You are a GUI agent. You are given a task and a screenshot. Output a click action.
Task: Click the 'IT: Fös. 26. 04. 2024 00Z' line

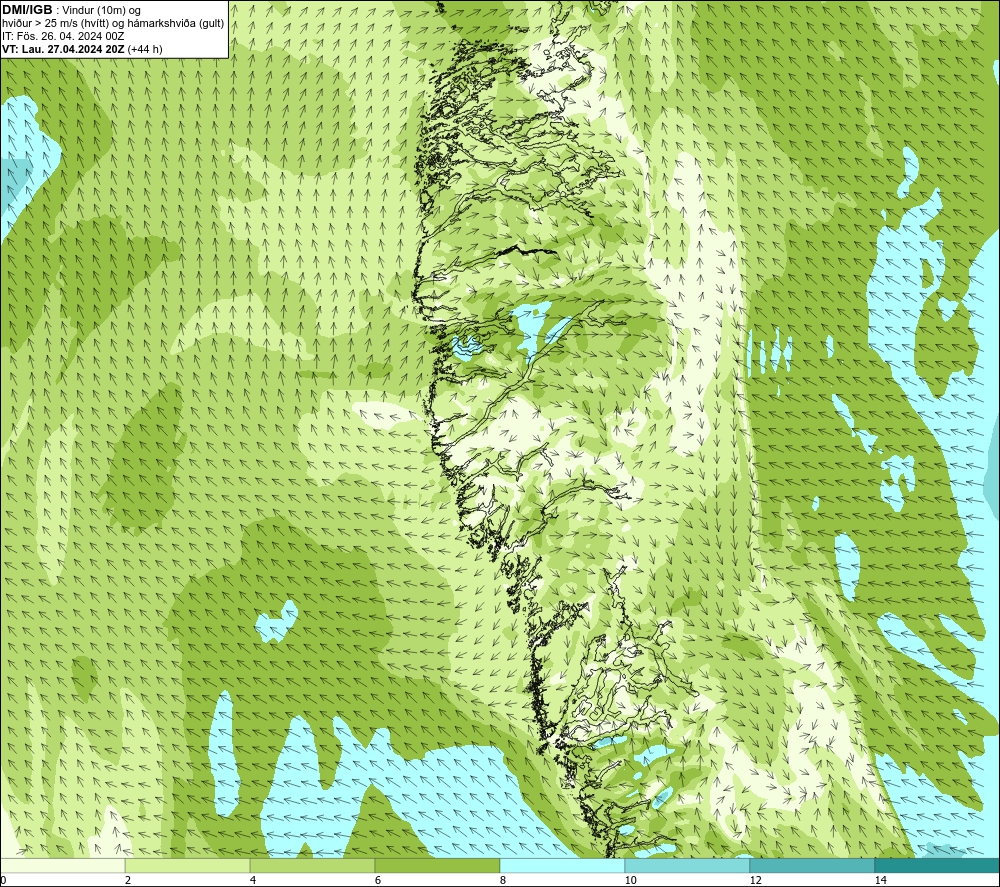coord(63,36)
